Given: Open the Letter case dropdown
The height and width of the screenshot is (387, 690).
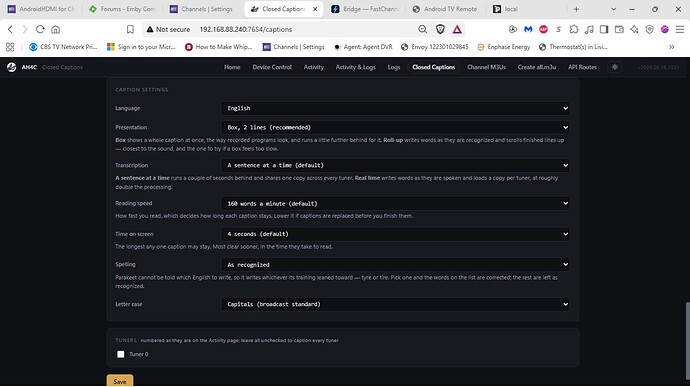Looking at the screenshot, I should pos(395,304).
